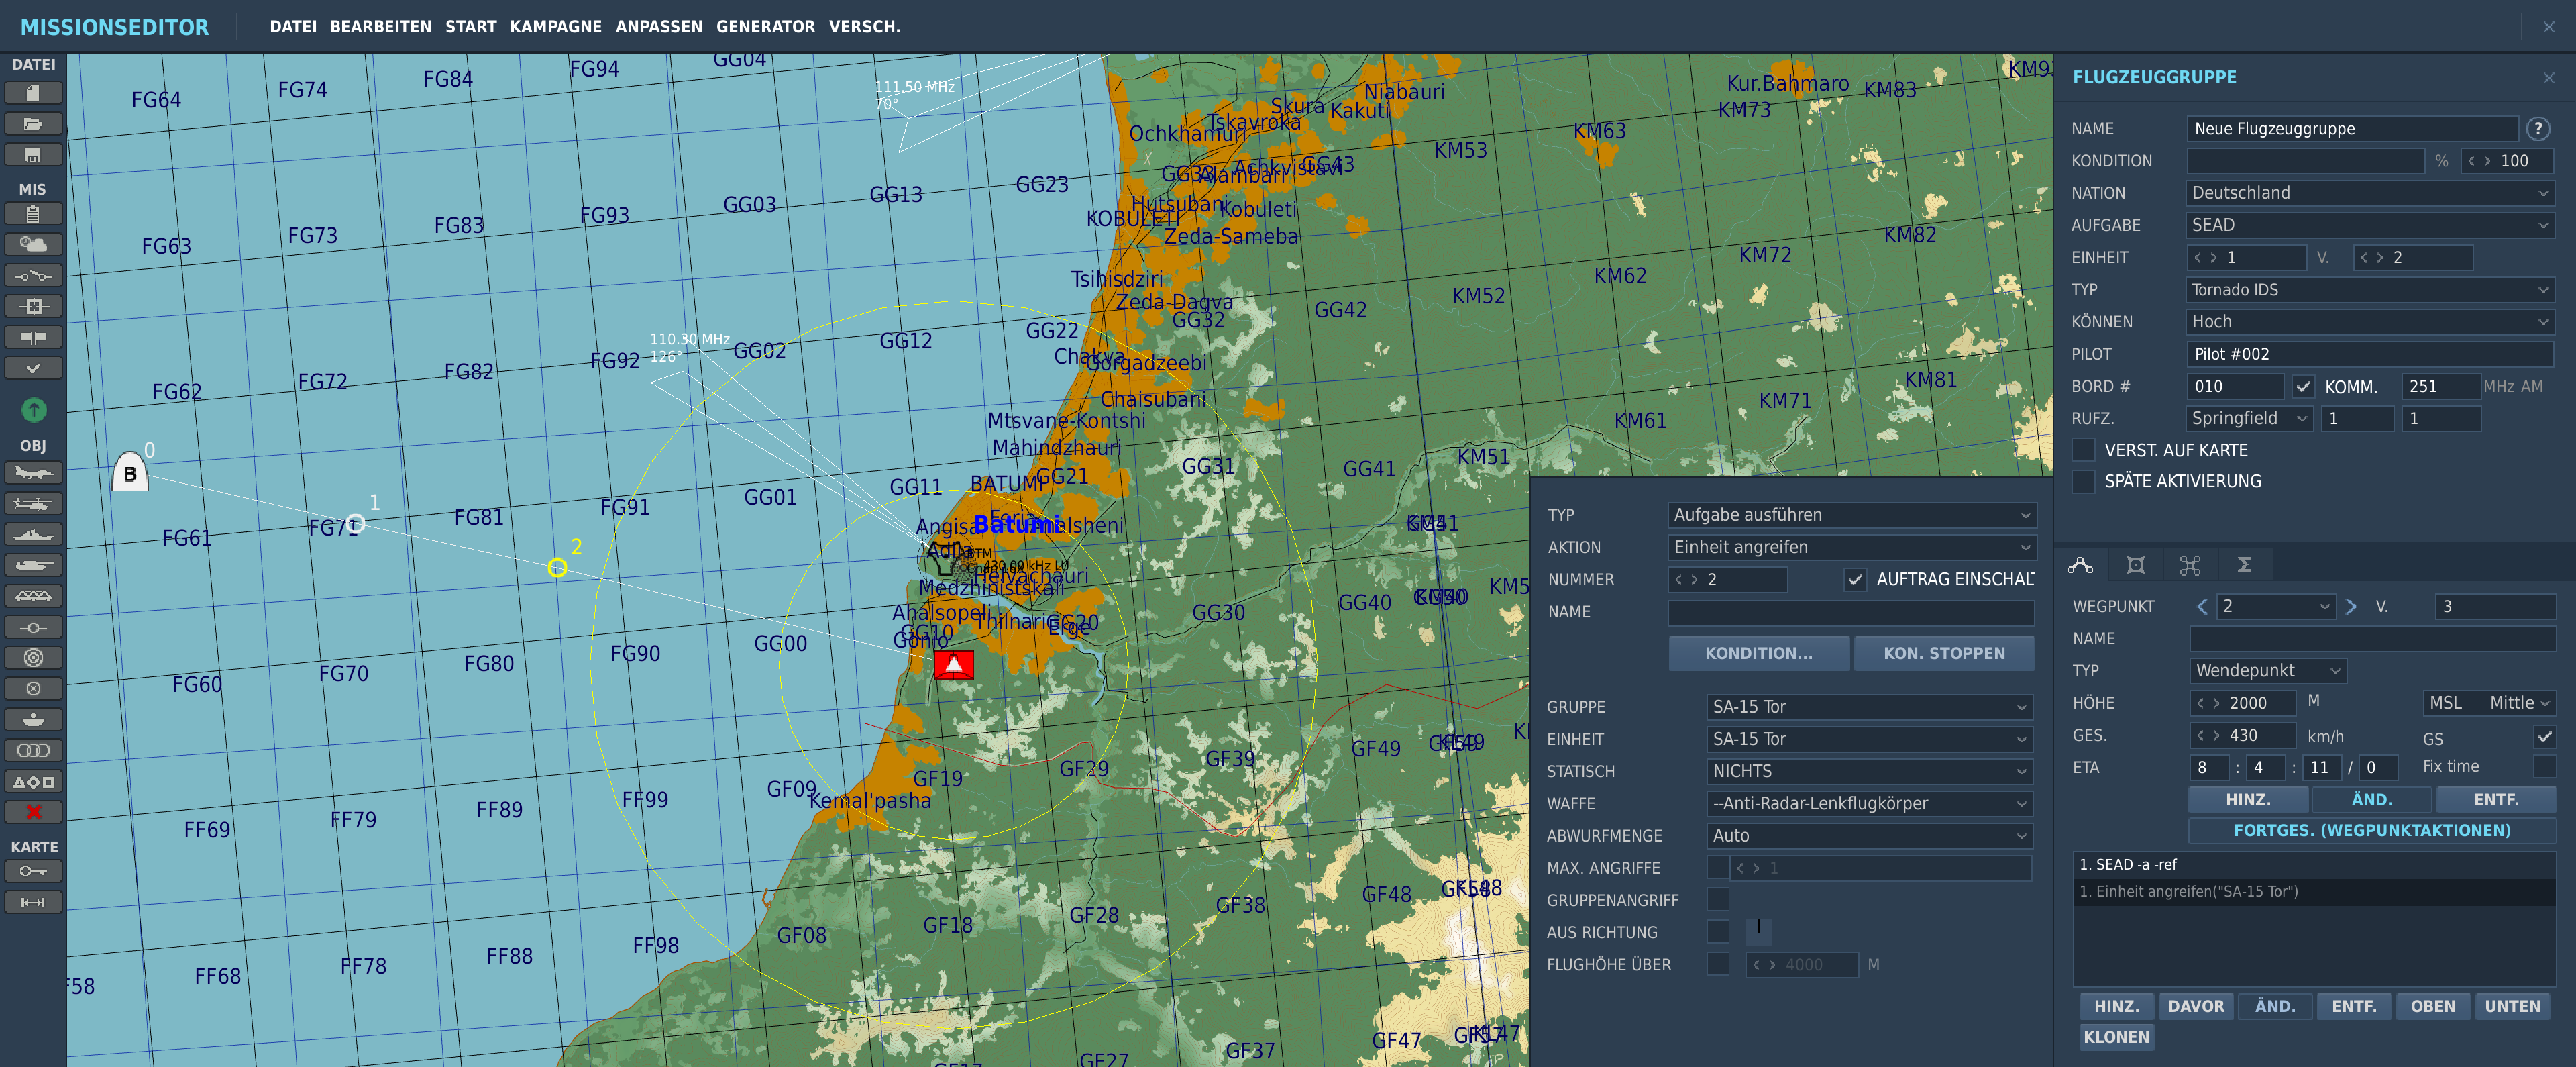Select the trigger zone circle tool
Viewport: 2576px width, 1067px height.
[x=33, y=628]
